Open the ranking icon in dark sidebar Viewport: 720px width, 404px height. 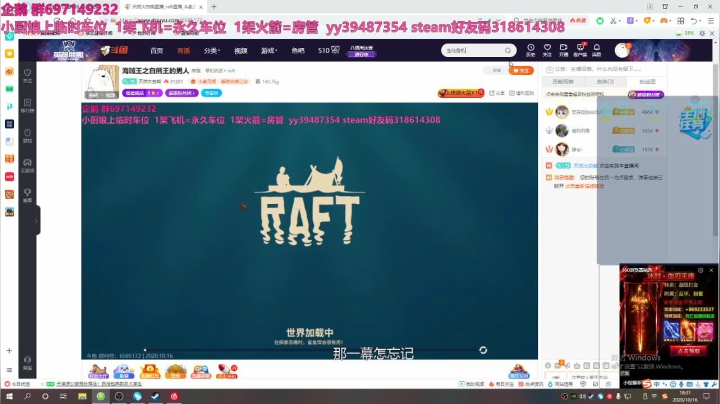click(28, 106)
